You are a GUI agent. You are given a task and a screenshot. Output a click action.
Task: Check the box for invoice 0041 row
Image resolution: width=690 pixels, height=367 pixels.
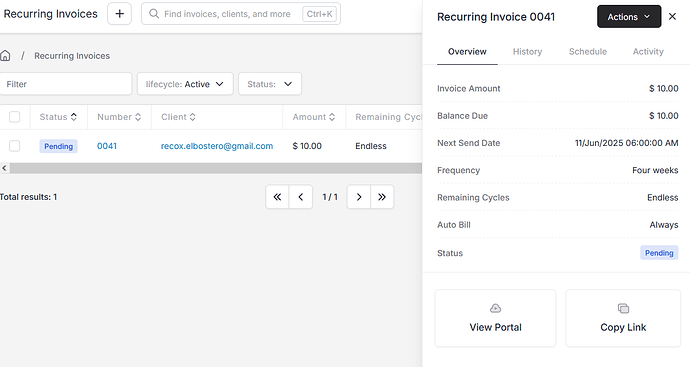(15, 146)
